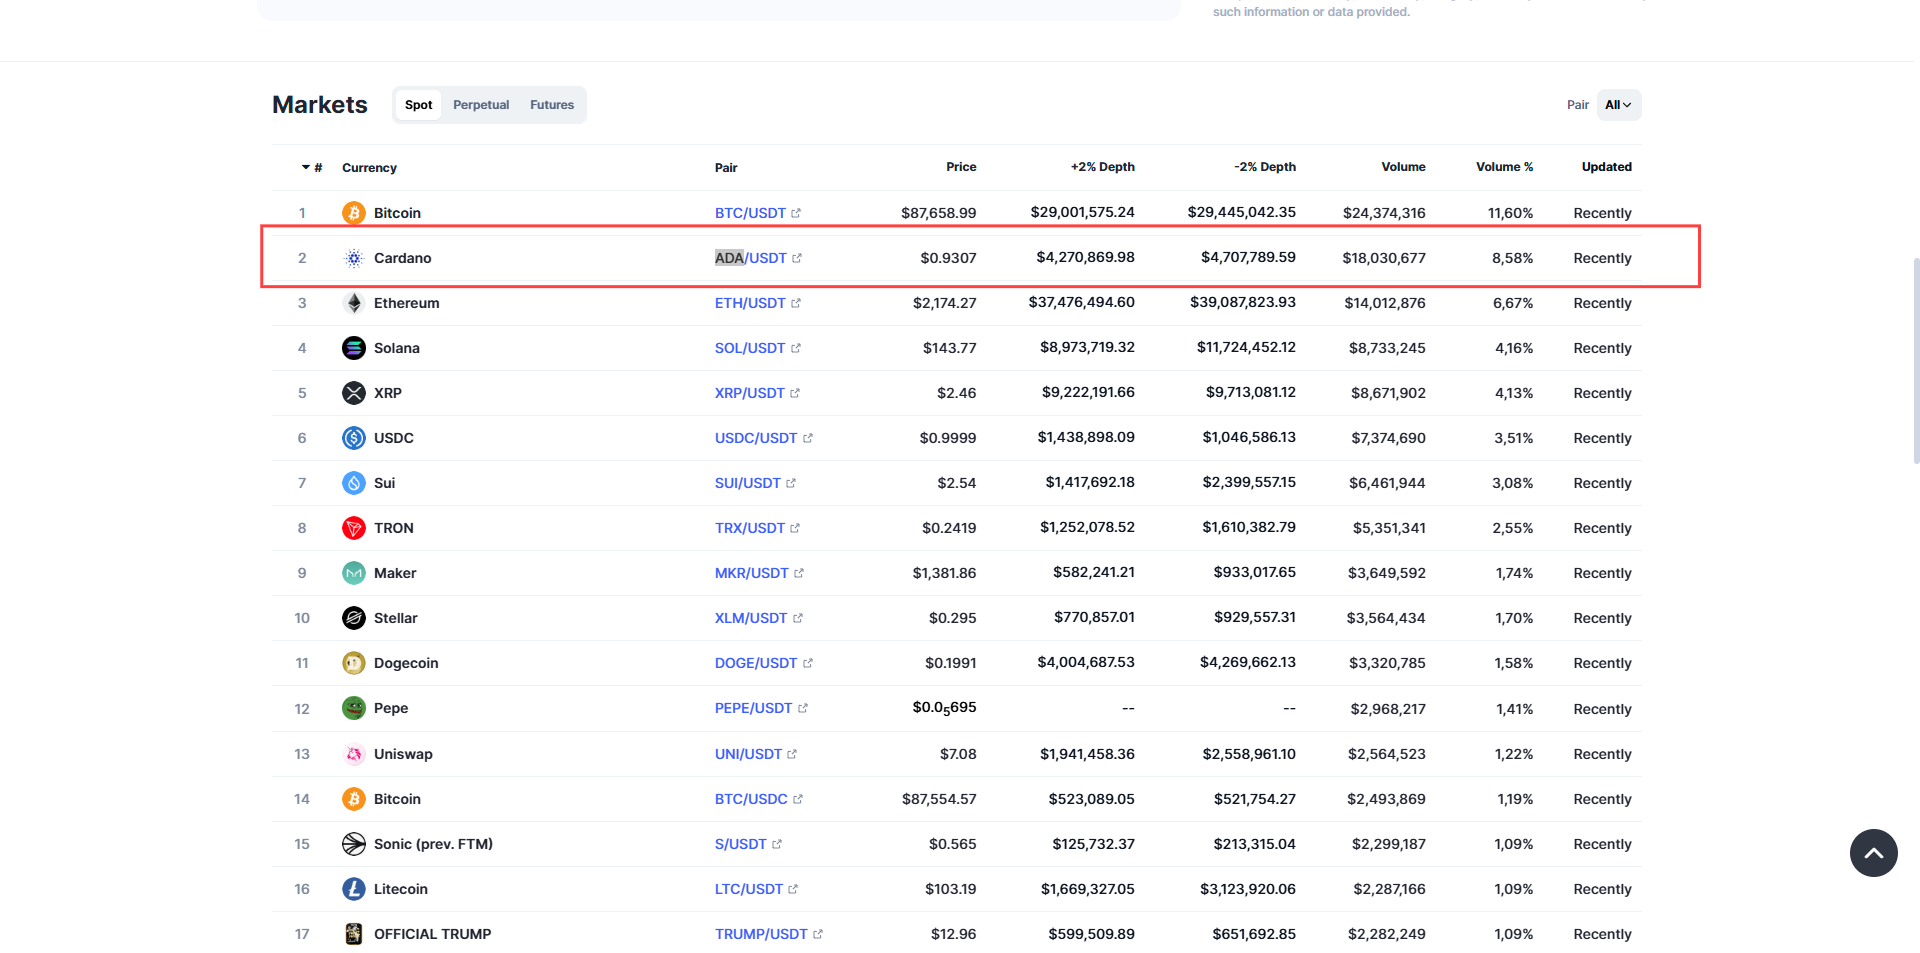The width and height of the screenshot is (1920, 953).
Task: Open the MKR/USDT pair link
Action: pyautogui.click(x=752, y=573)
